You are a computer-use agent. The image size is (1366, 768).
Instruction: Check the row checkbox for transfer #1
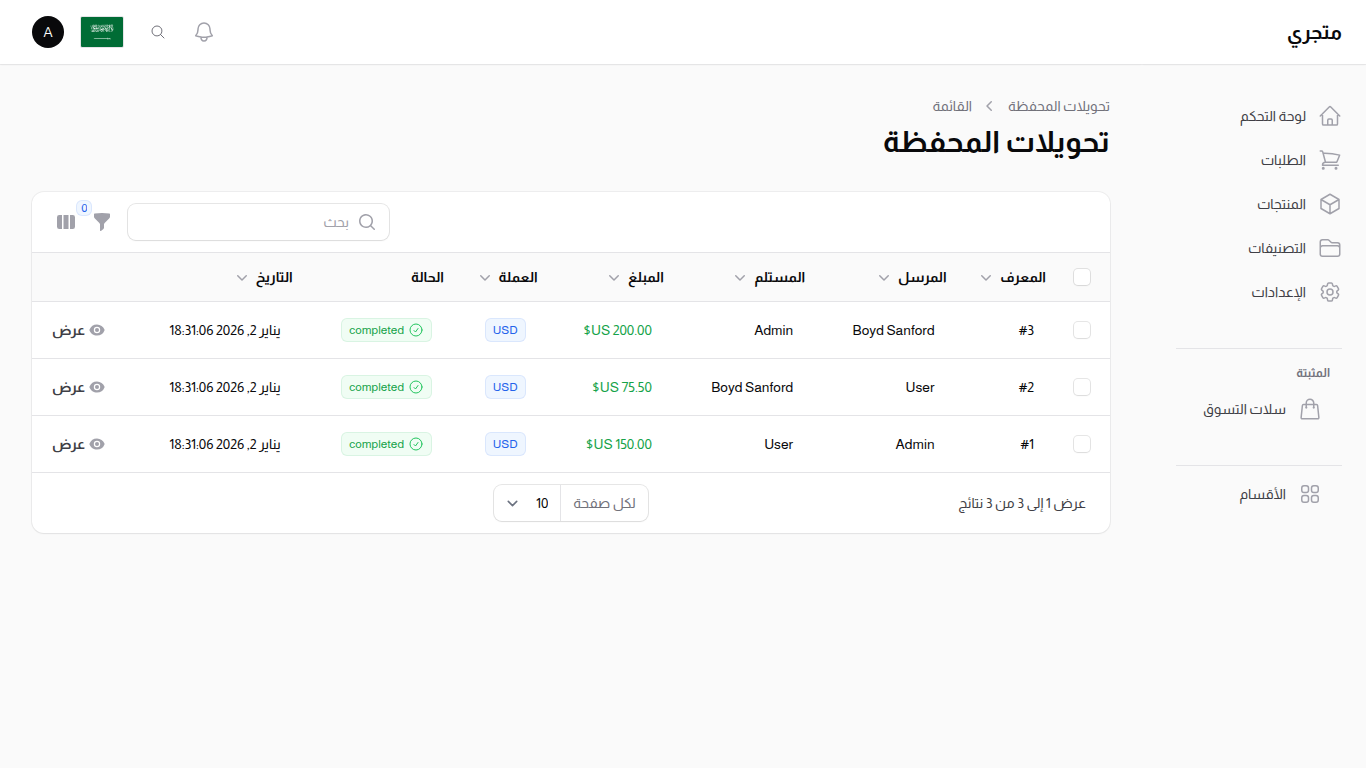coord(1081,444)
